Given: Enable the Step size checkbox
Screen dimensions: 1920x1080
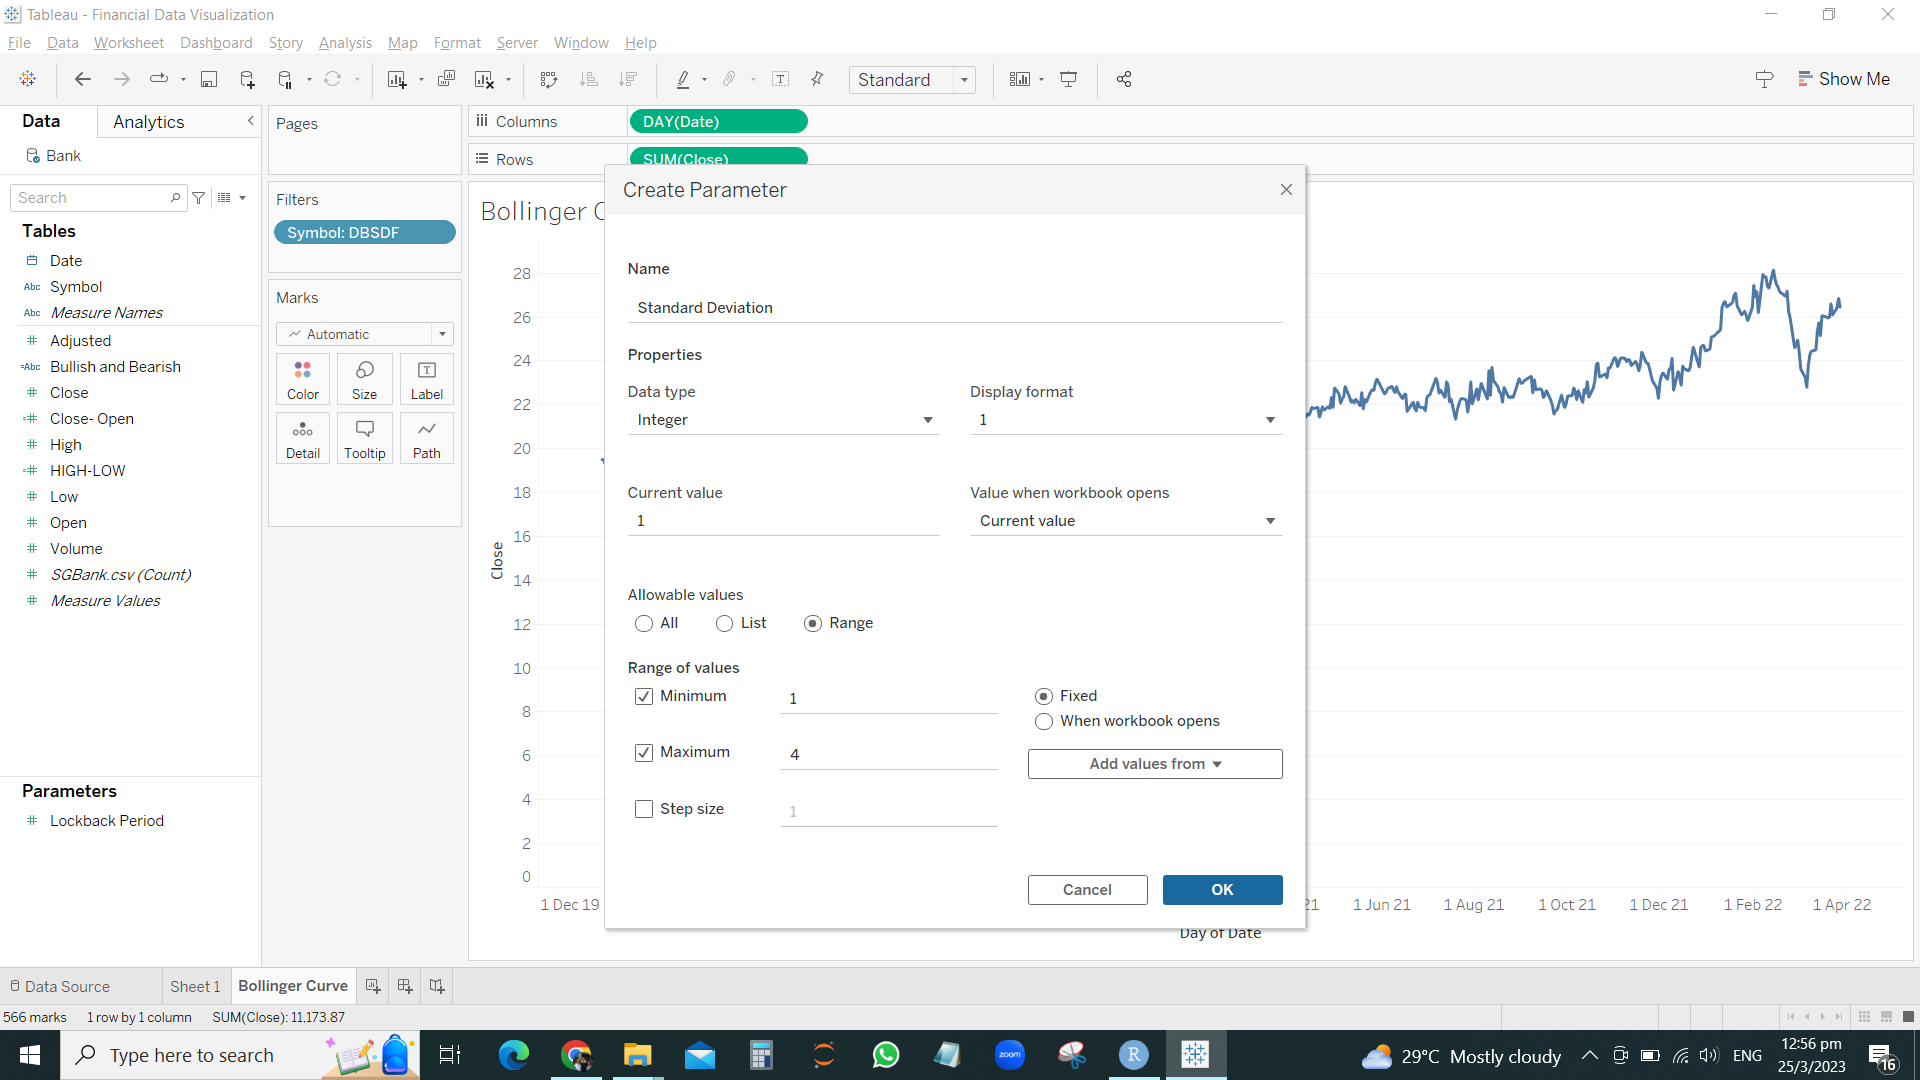Looking at the screenshot, I should tap(644, 809).
